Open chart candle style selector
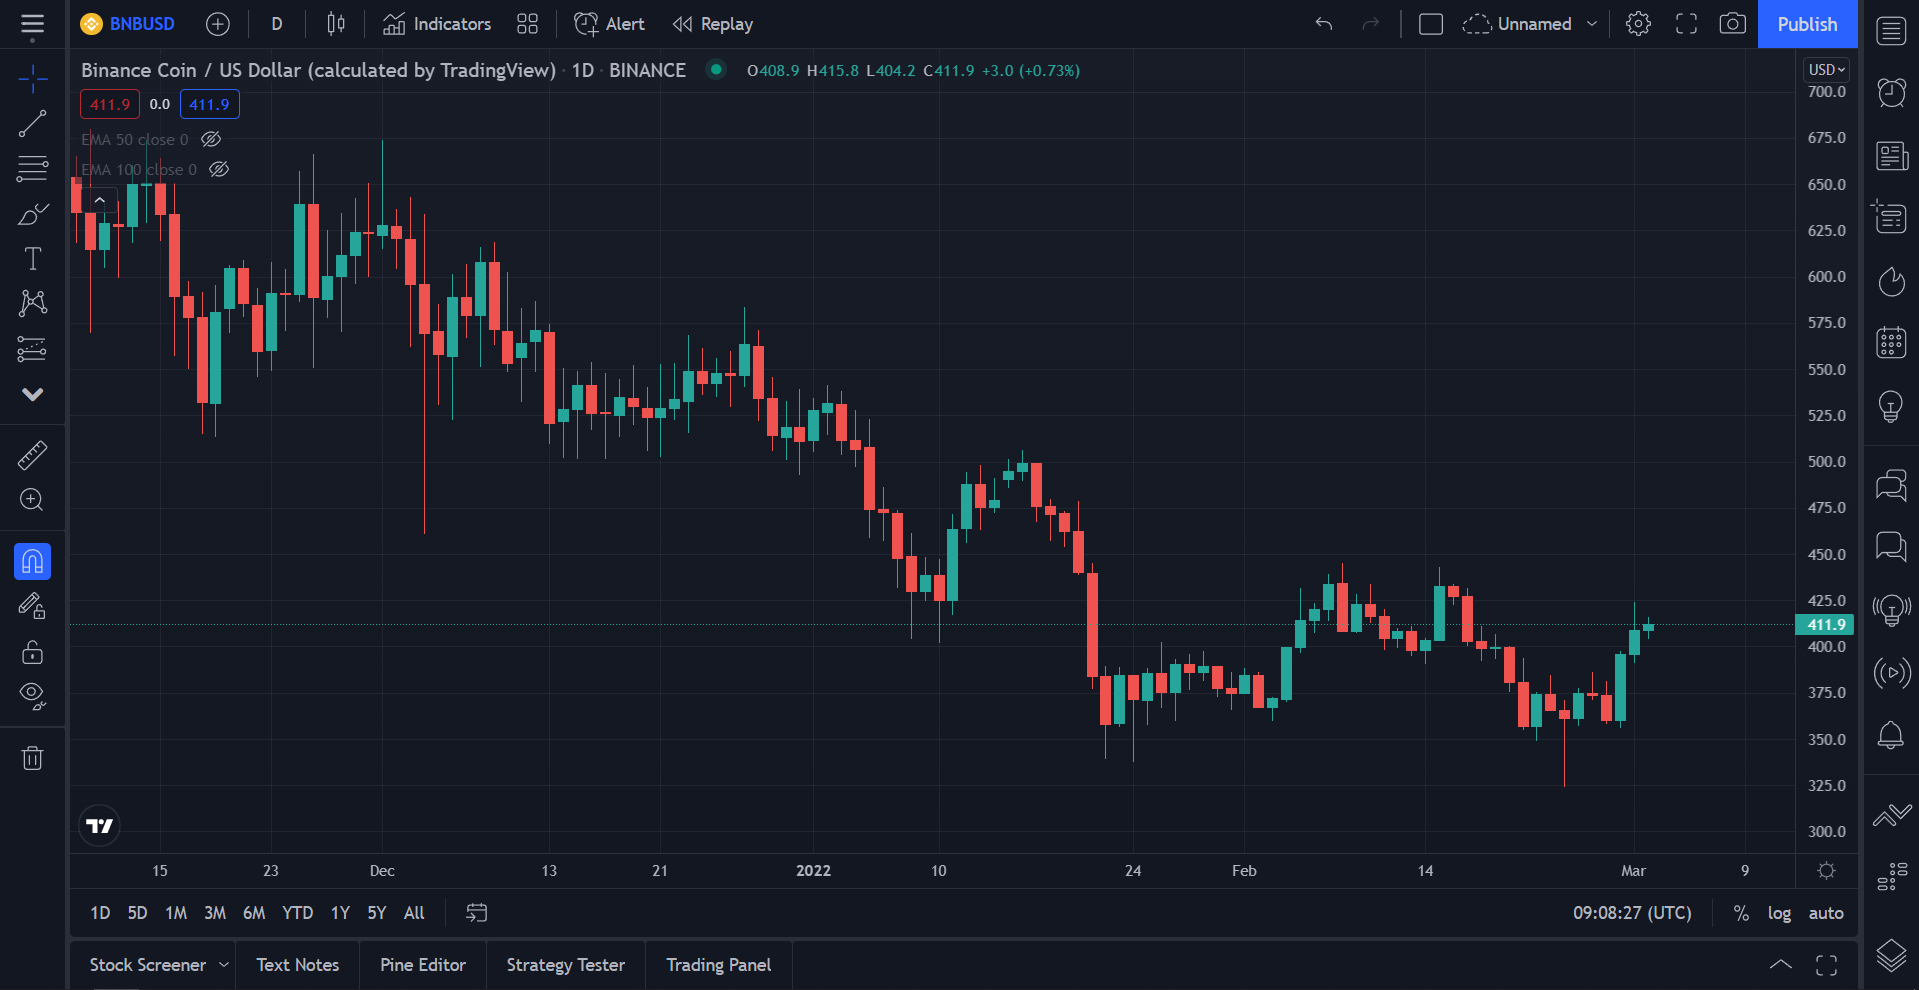 point(336,24)
